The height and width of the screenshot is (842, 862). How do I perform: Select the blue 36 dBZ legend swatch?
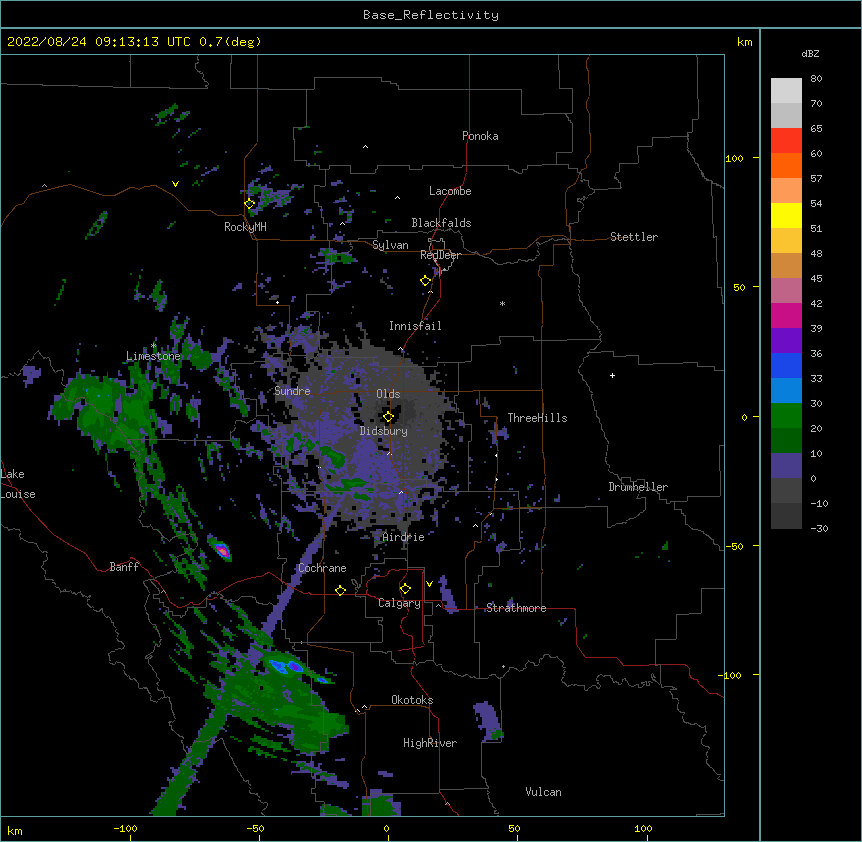coord(786,365)
